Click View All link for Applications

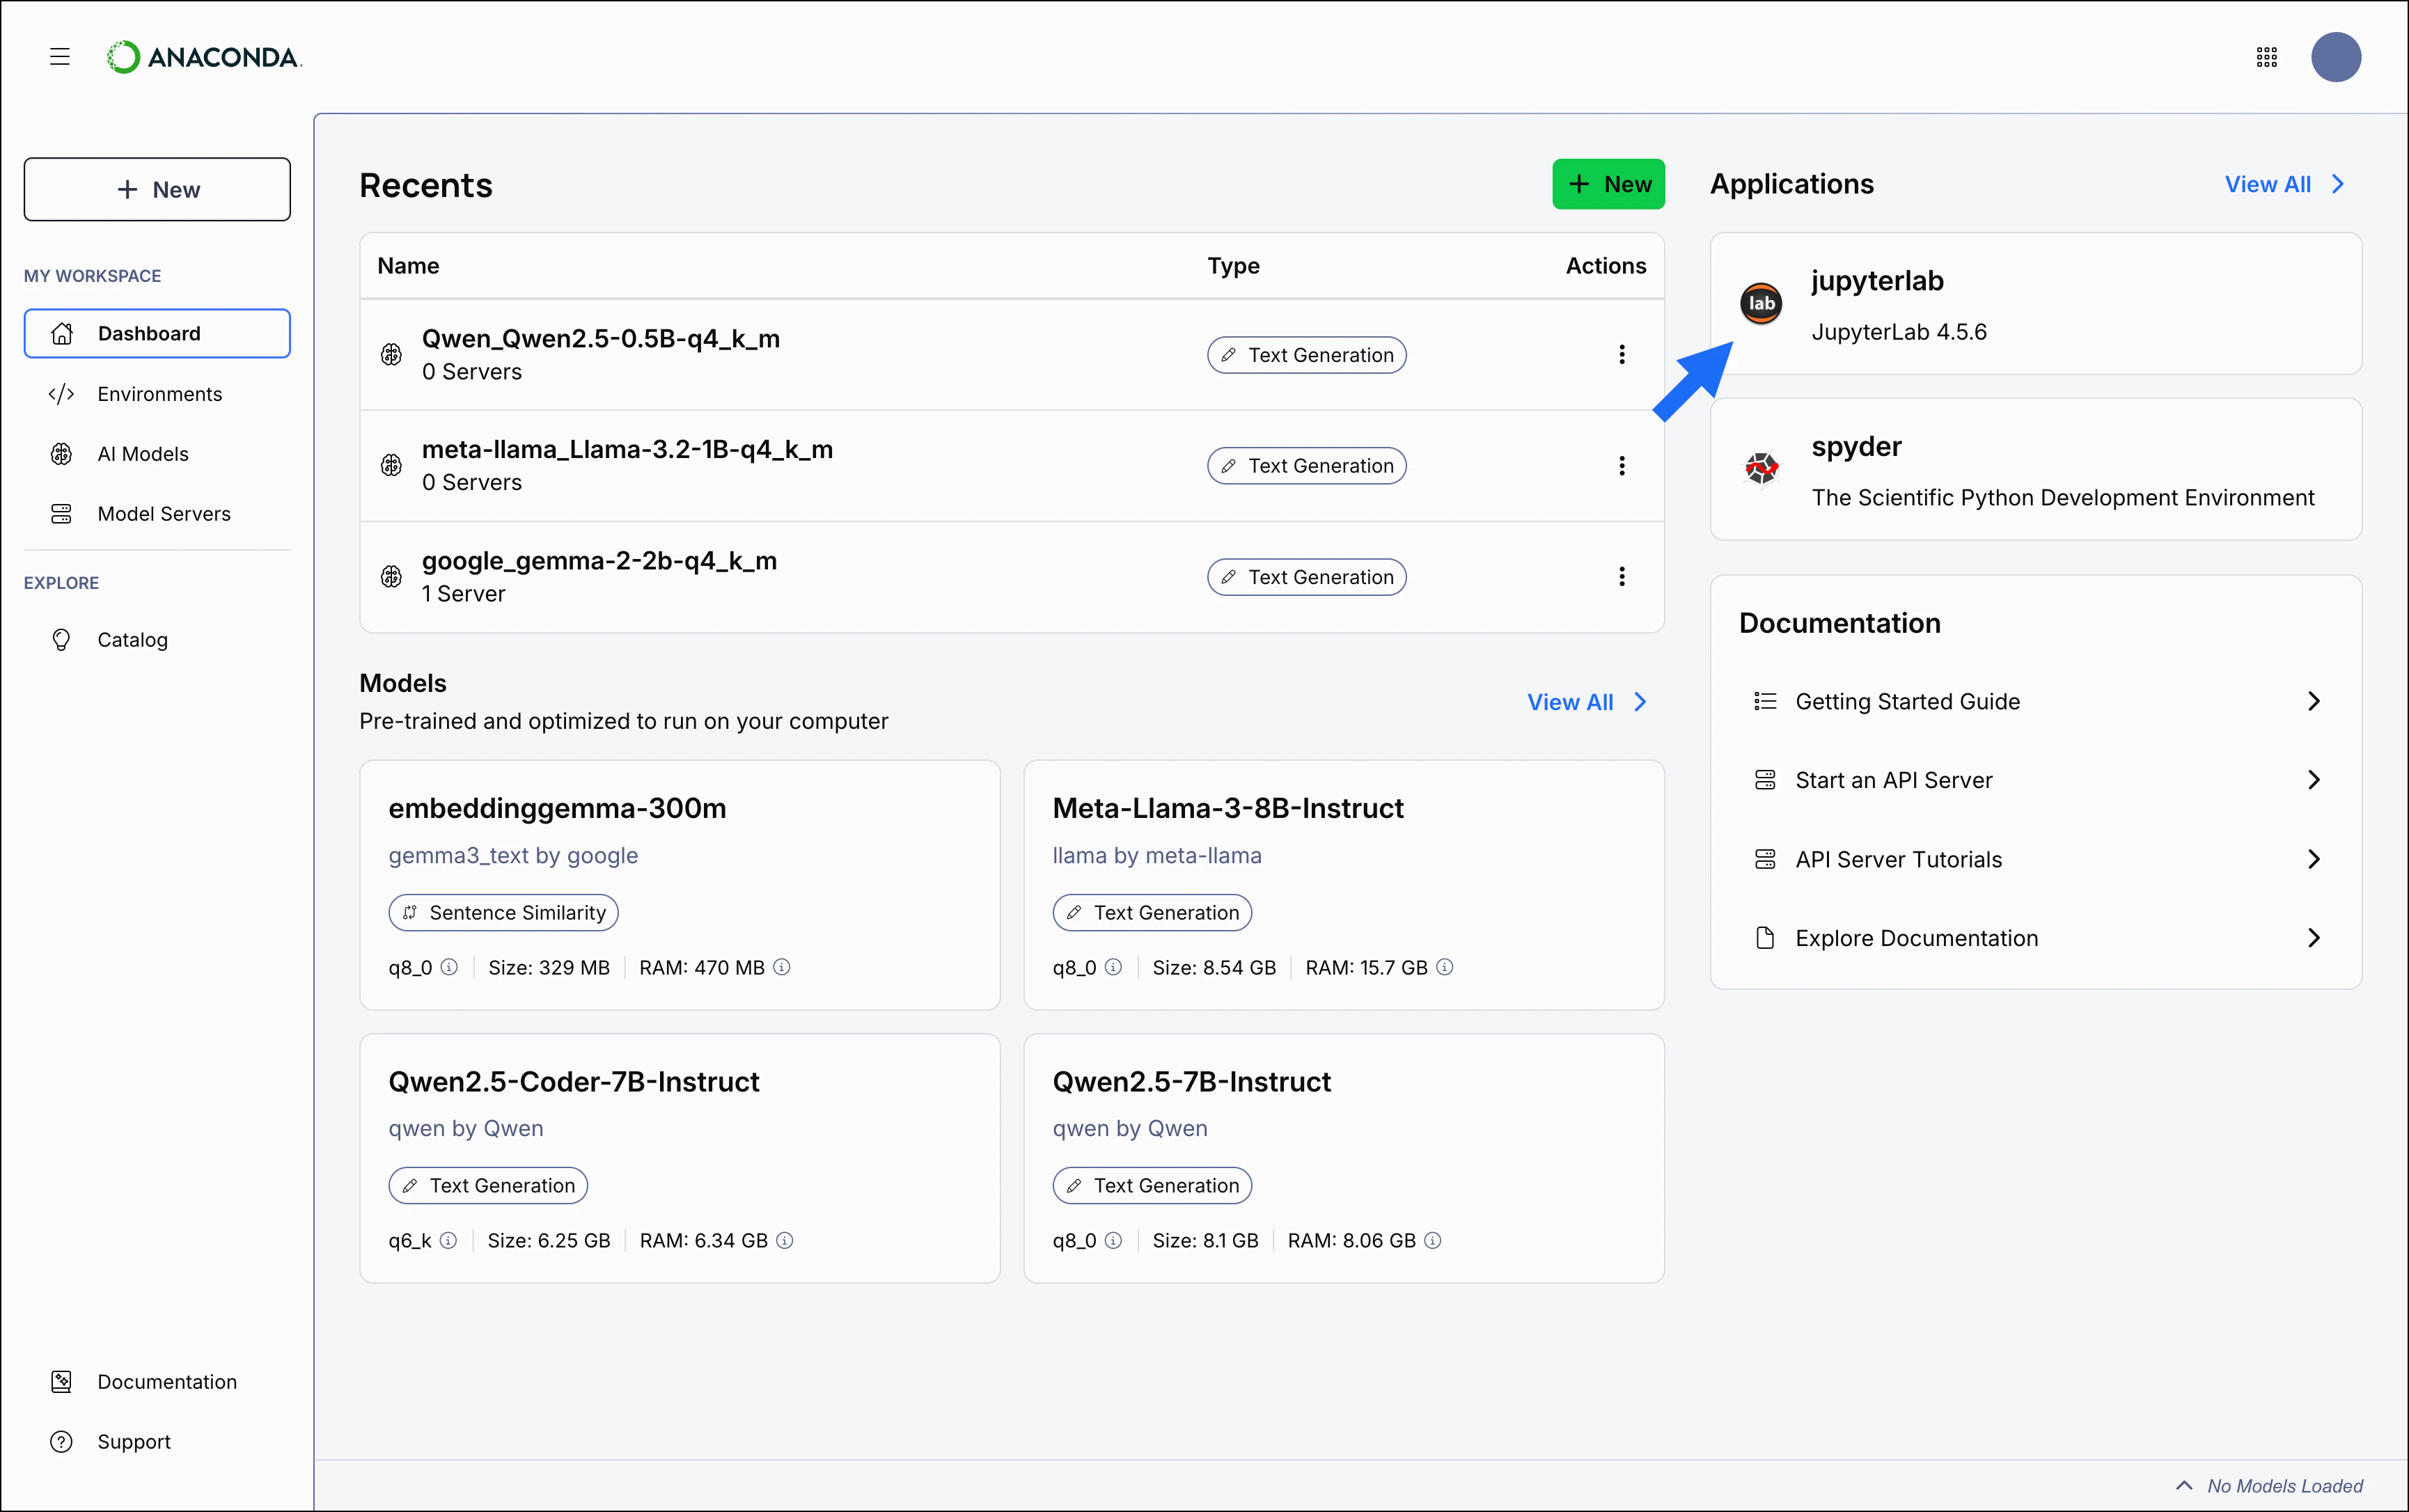(x=2283, y=184)
